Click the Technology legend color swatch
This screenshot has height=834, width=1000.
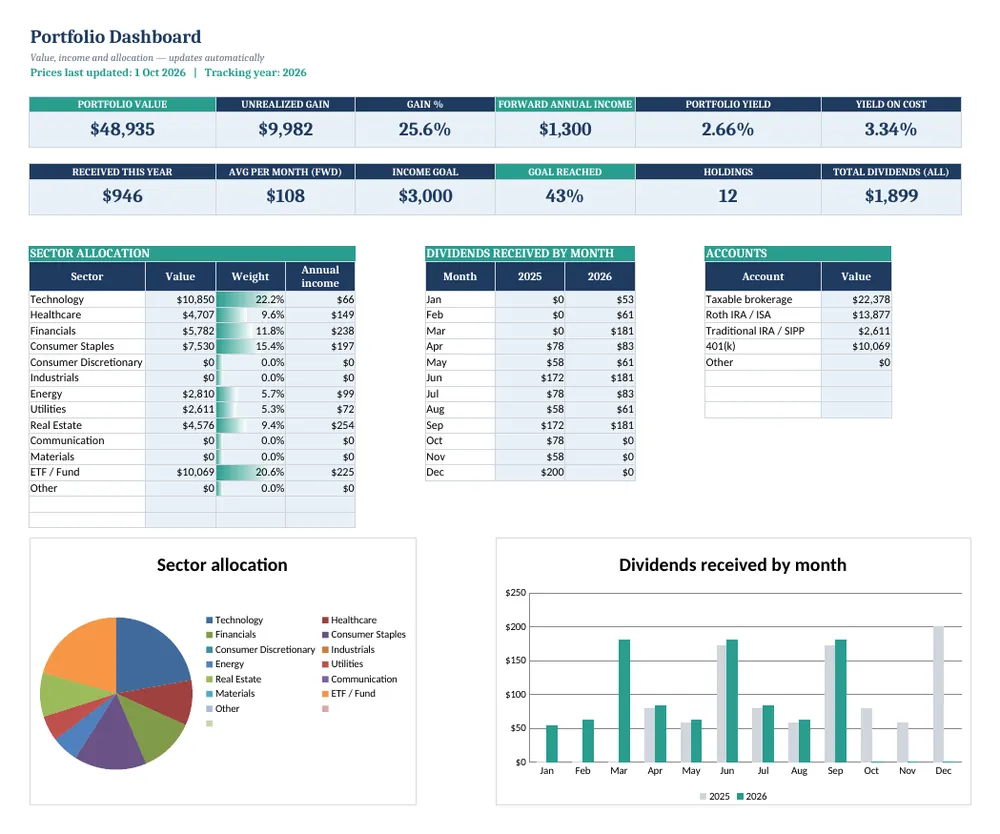pyautogui.click(x=209, y=620)
